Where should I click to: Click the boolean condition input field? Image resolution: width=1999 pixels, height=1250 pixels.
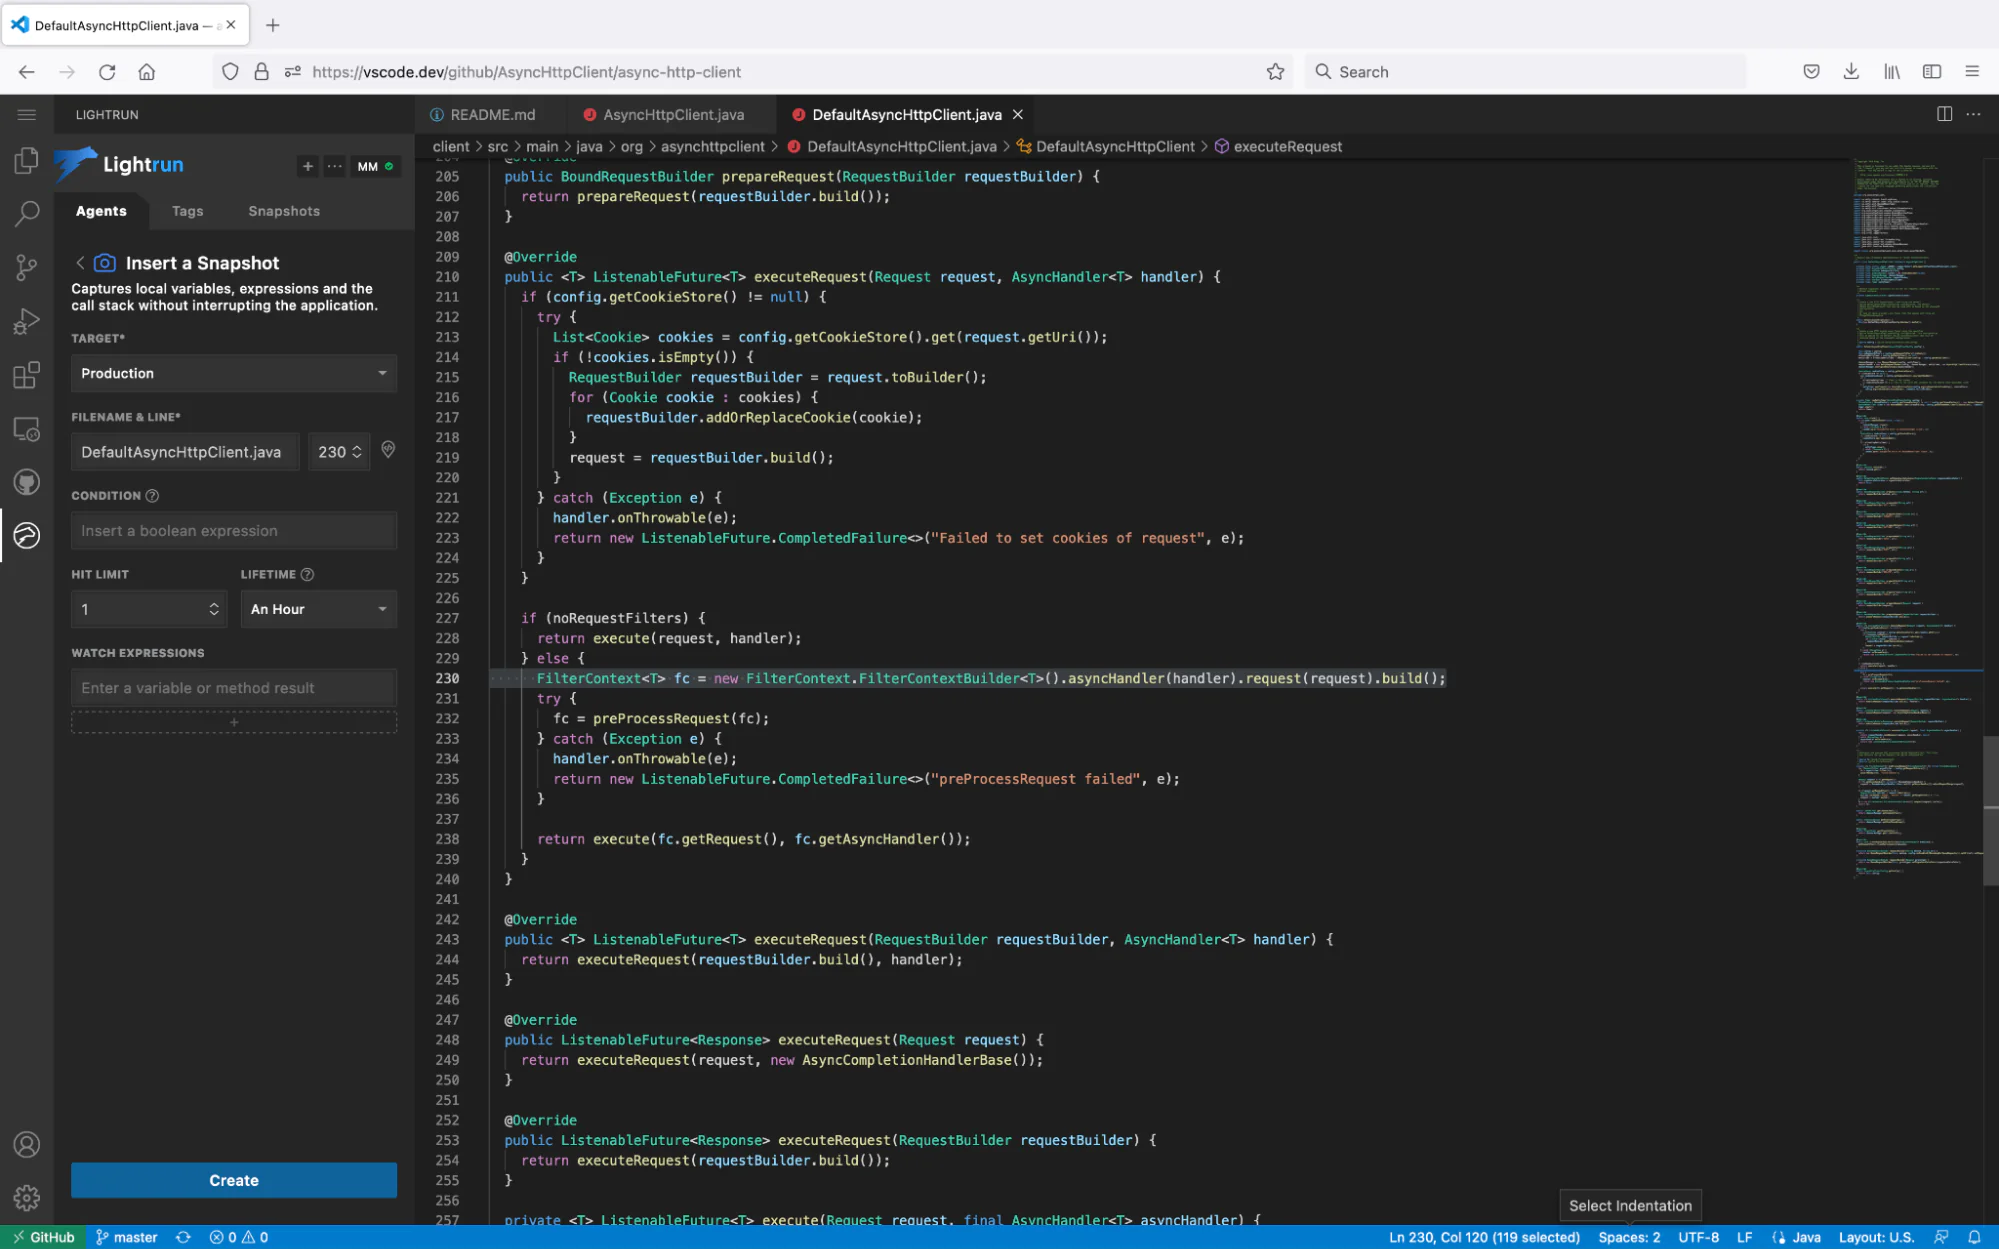click(233, 530)
